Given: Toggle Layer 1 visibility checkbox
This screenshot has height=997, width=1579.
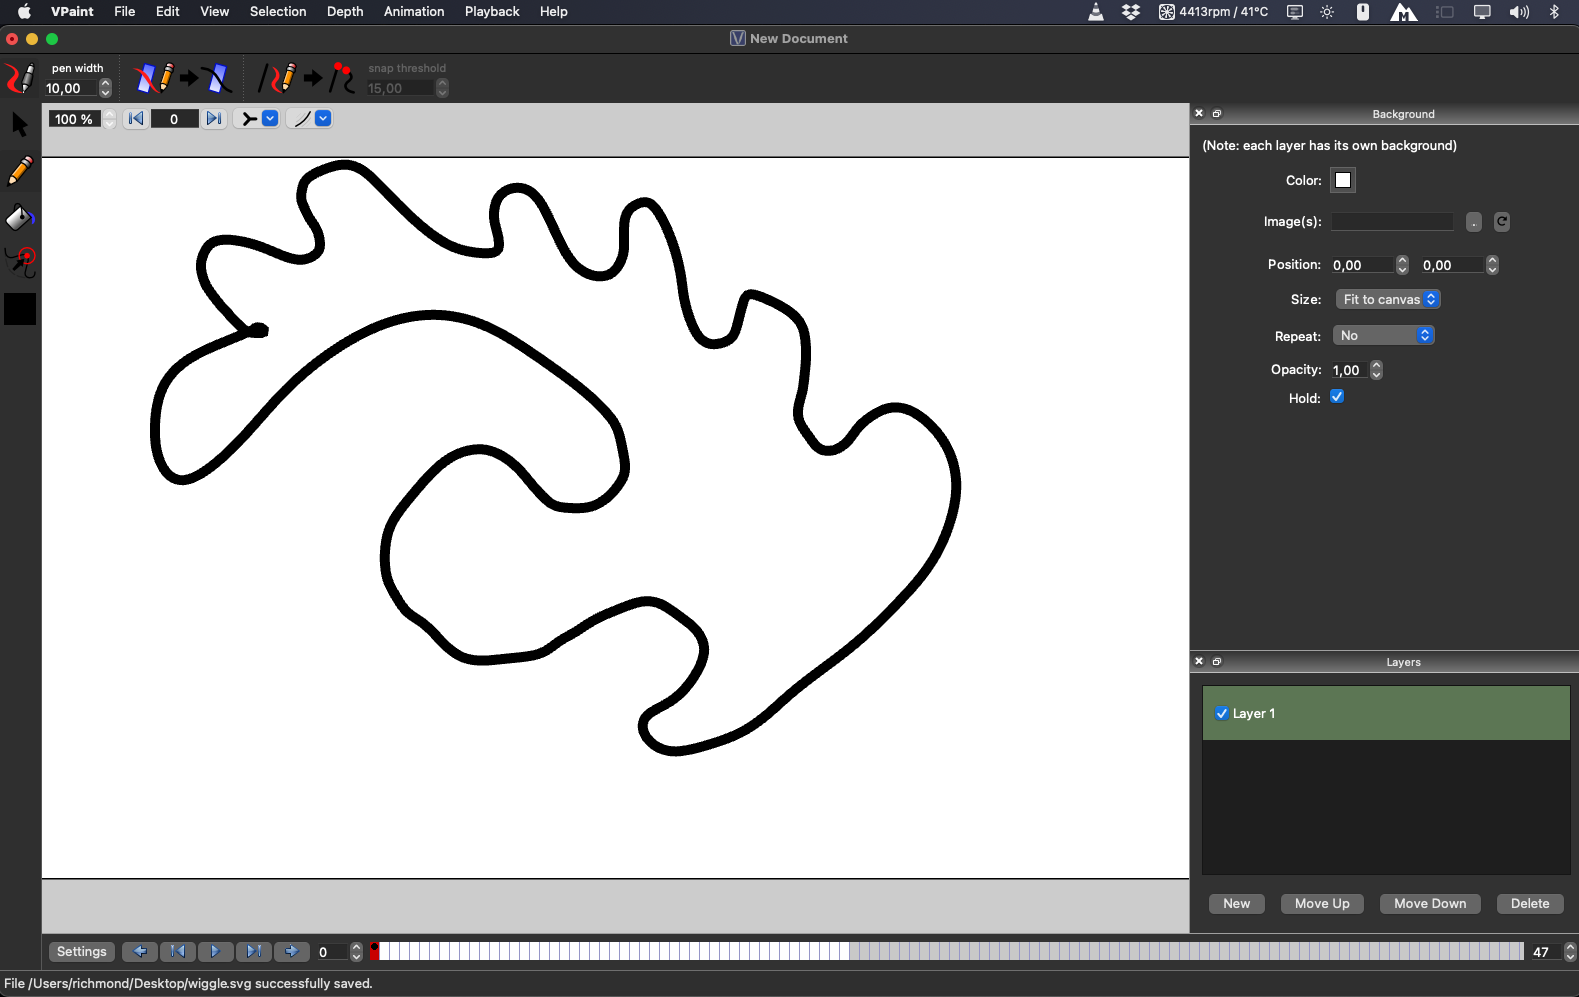Looking at the screenshot, I should 1222,713.
